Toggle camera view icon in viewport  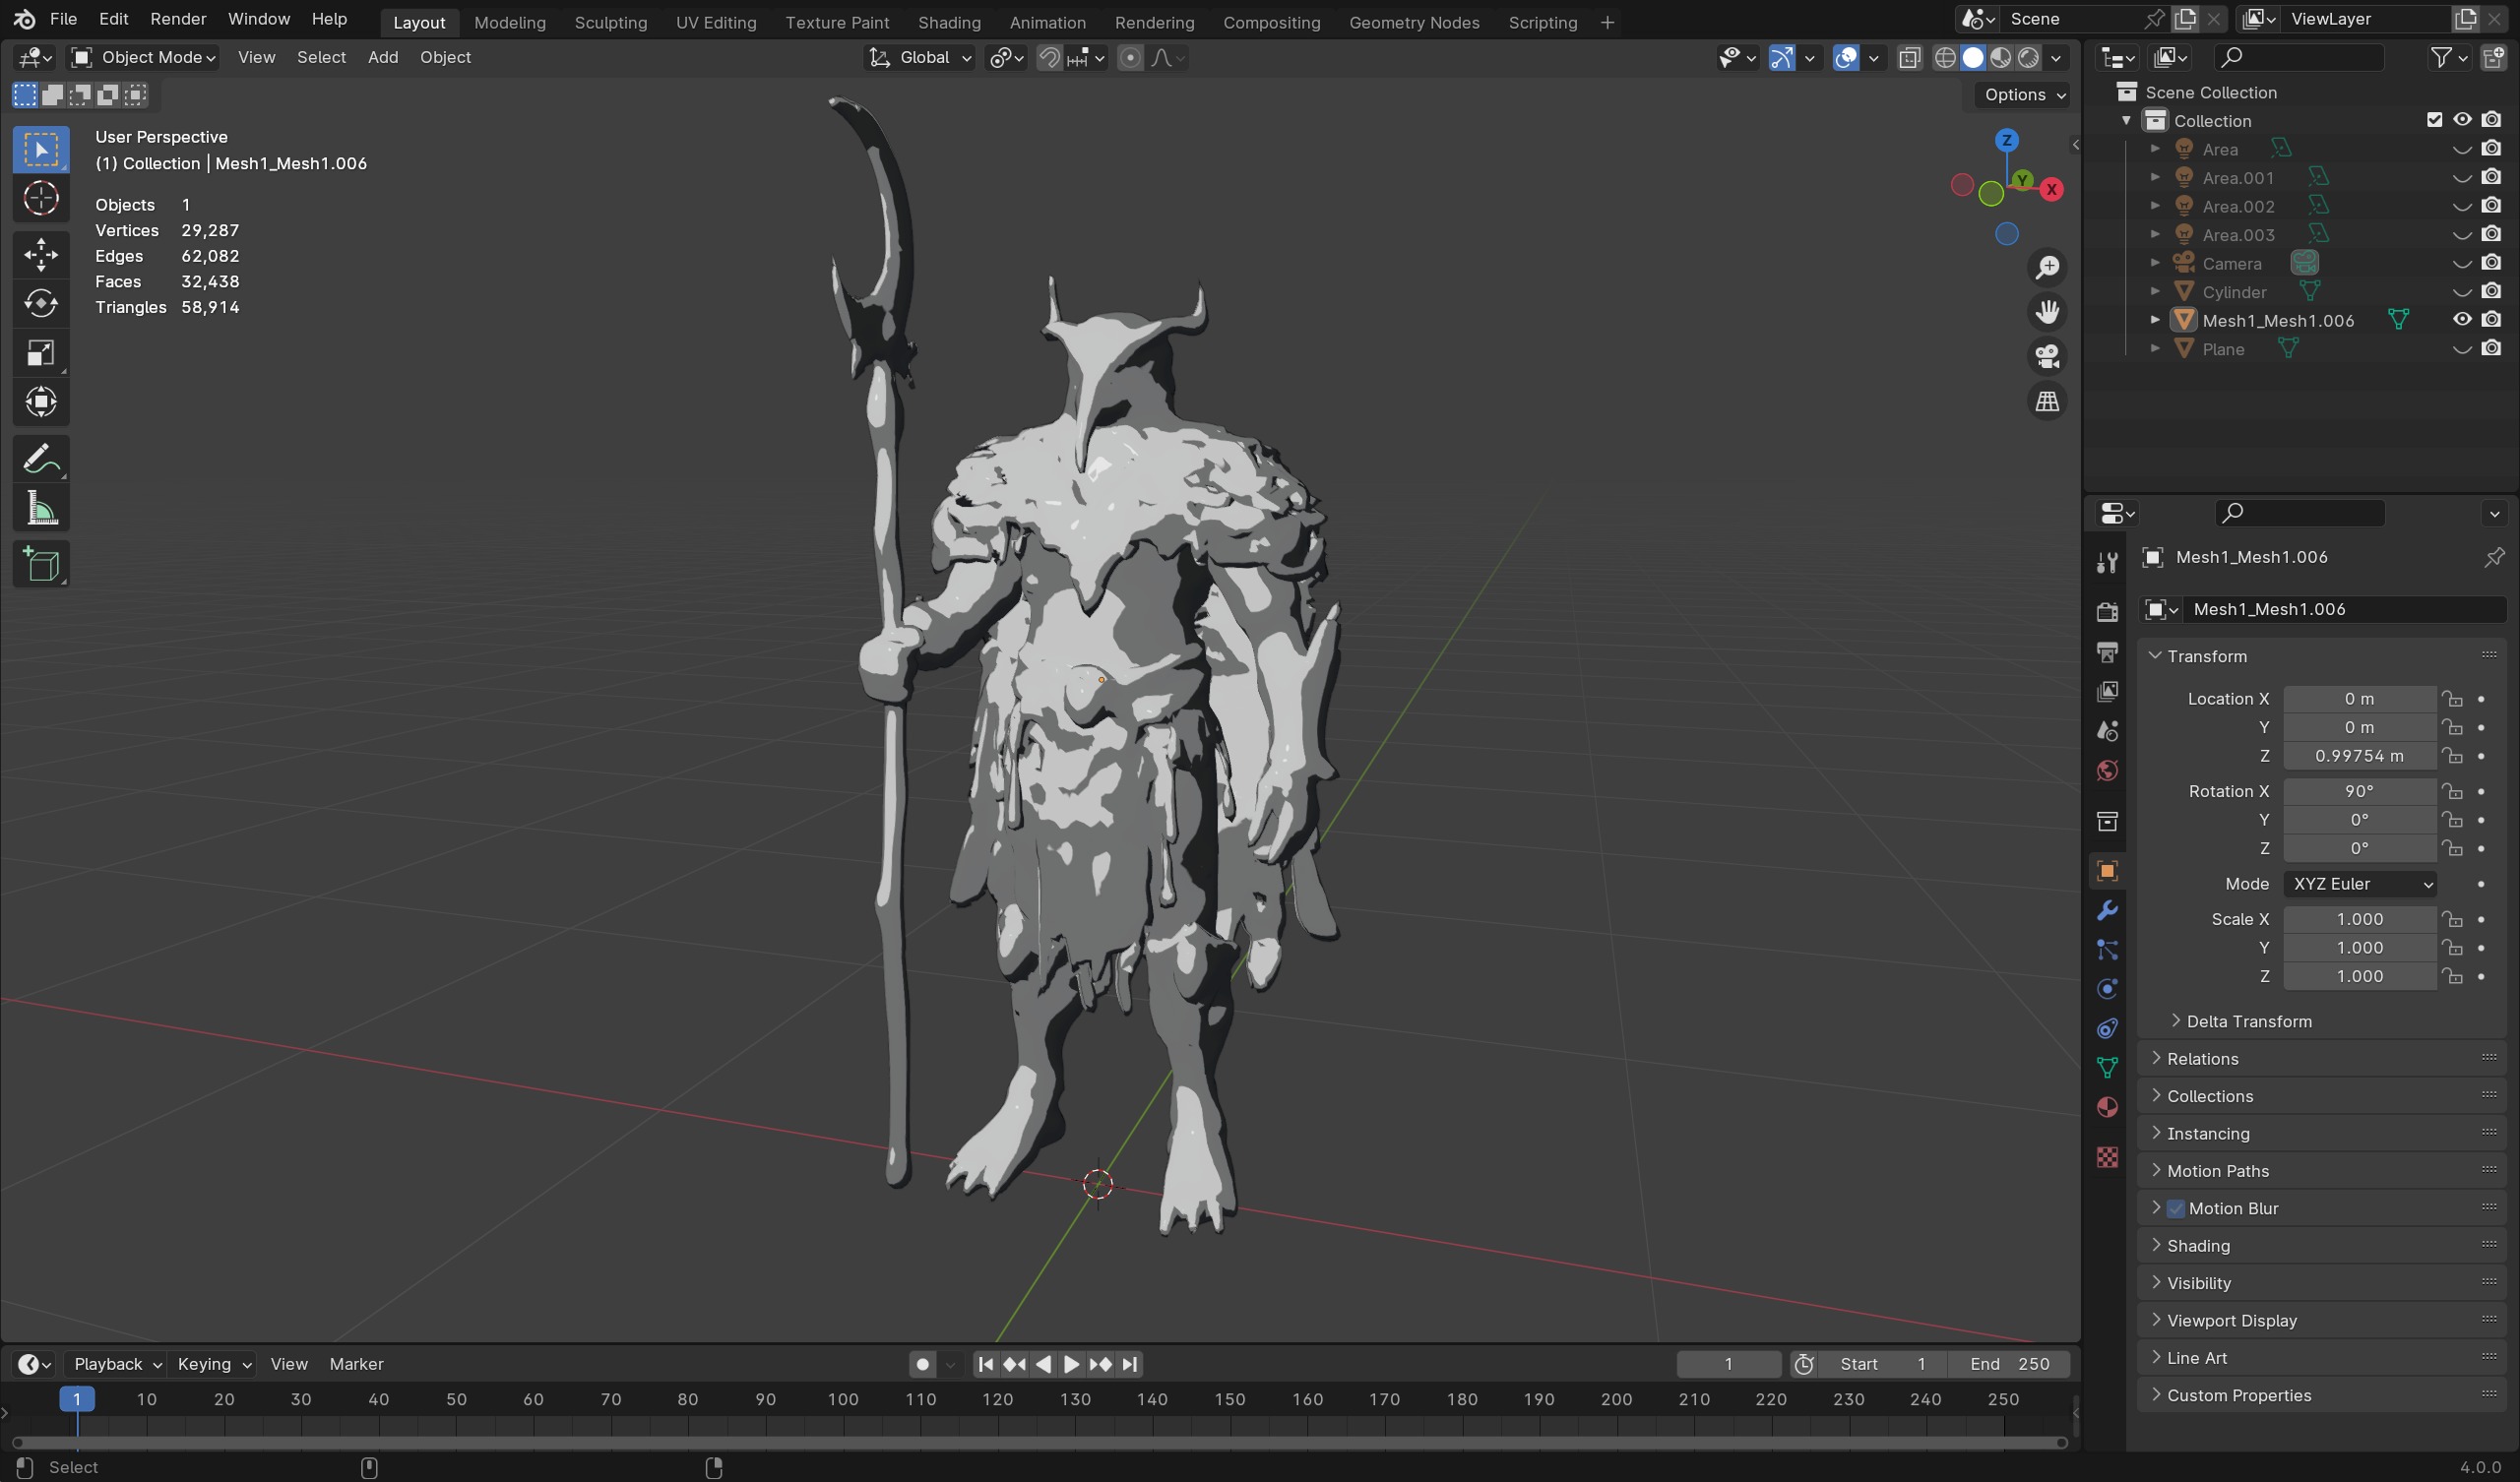(x=2047, y=356)
